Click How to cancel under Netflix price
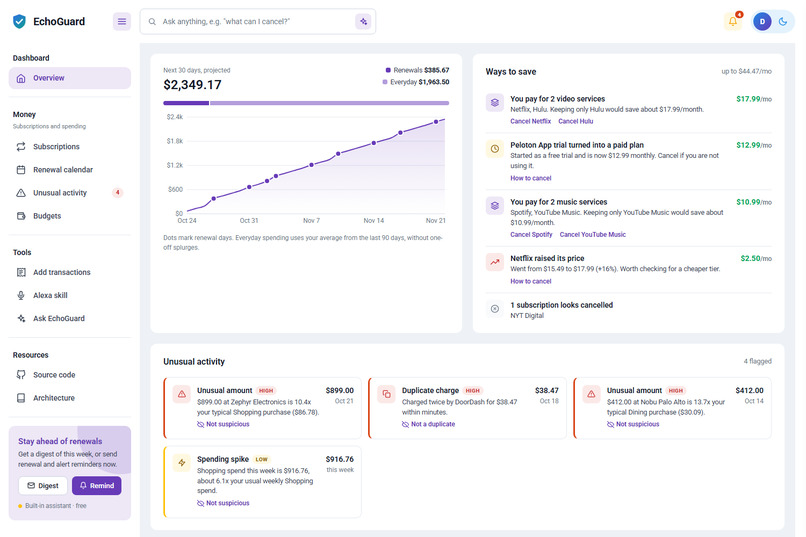This screenshot has width=806, height=537. (x=530, y=281)
